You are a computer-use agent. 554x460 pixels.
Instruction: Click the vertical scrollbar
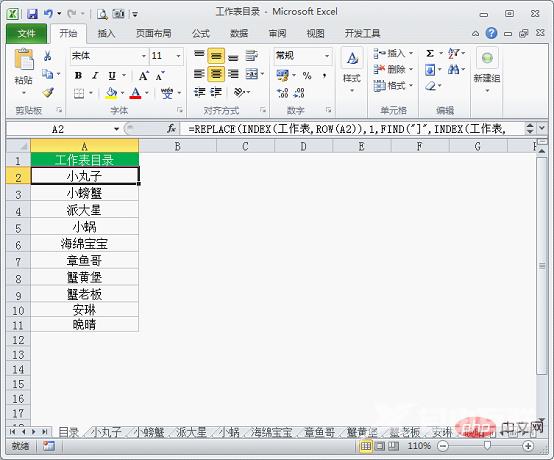coord(542,266)
